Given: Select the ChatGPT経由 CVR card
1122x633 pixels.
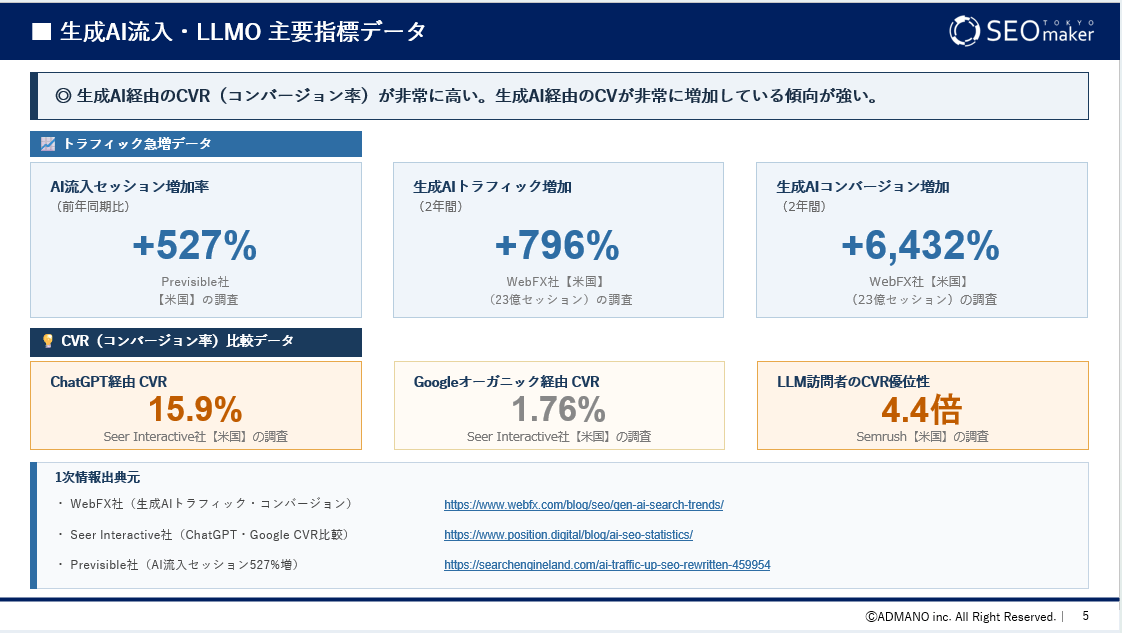Looking at the screenshot, I should (x=196, y=406).
